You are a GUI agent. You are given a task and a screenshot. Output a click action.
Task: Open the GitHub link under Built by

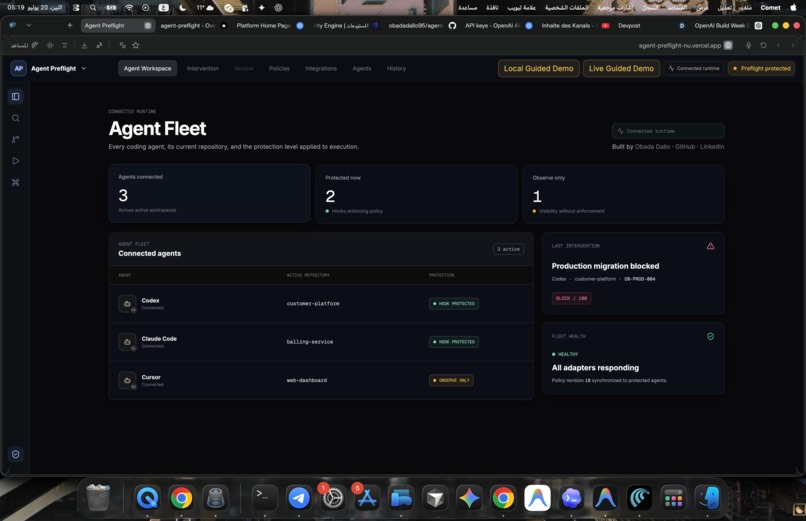(685, 147)
